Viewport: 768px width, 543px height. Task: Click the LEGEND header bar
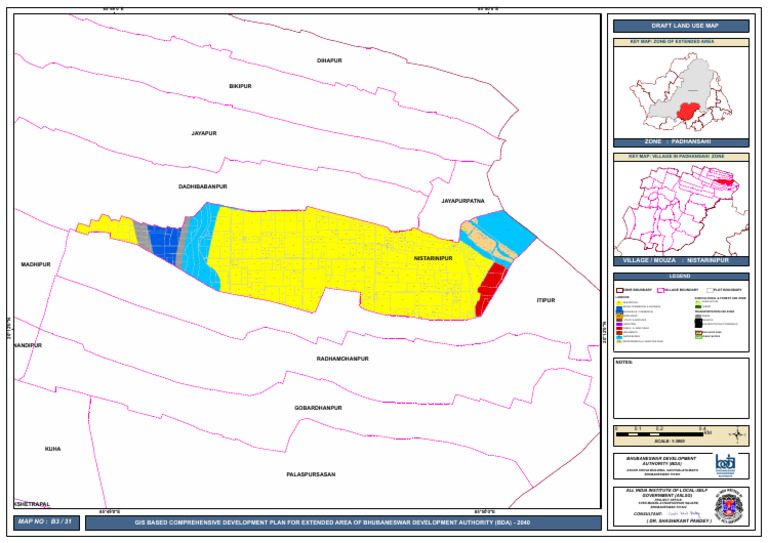coord(681,276)
